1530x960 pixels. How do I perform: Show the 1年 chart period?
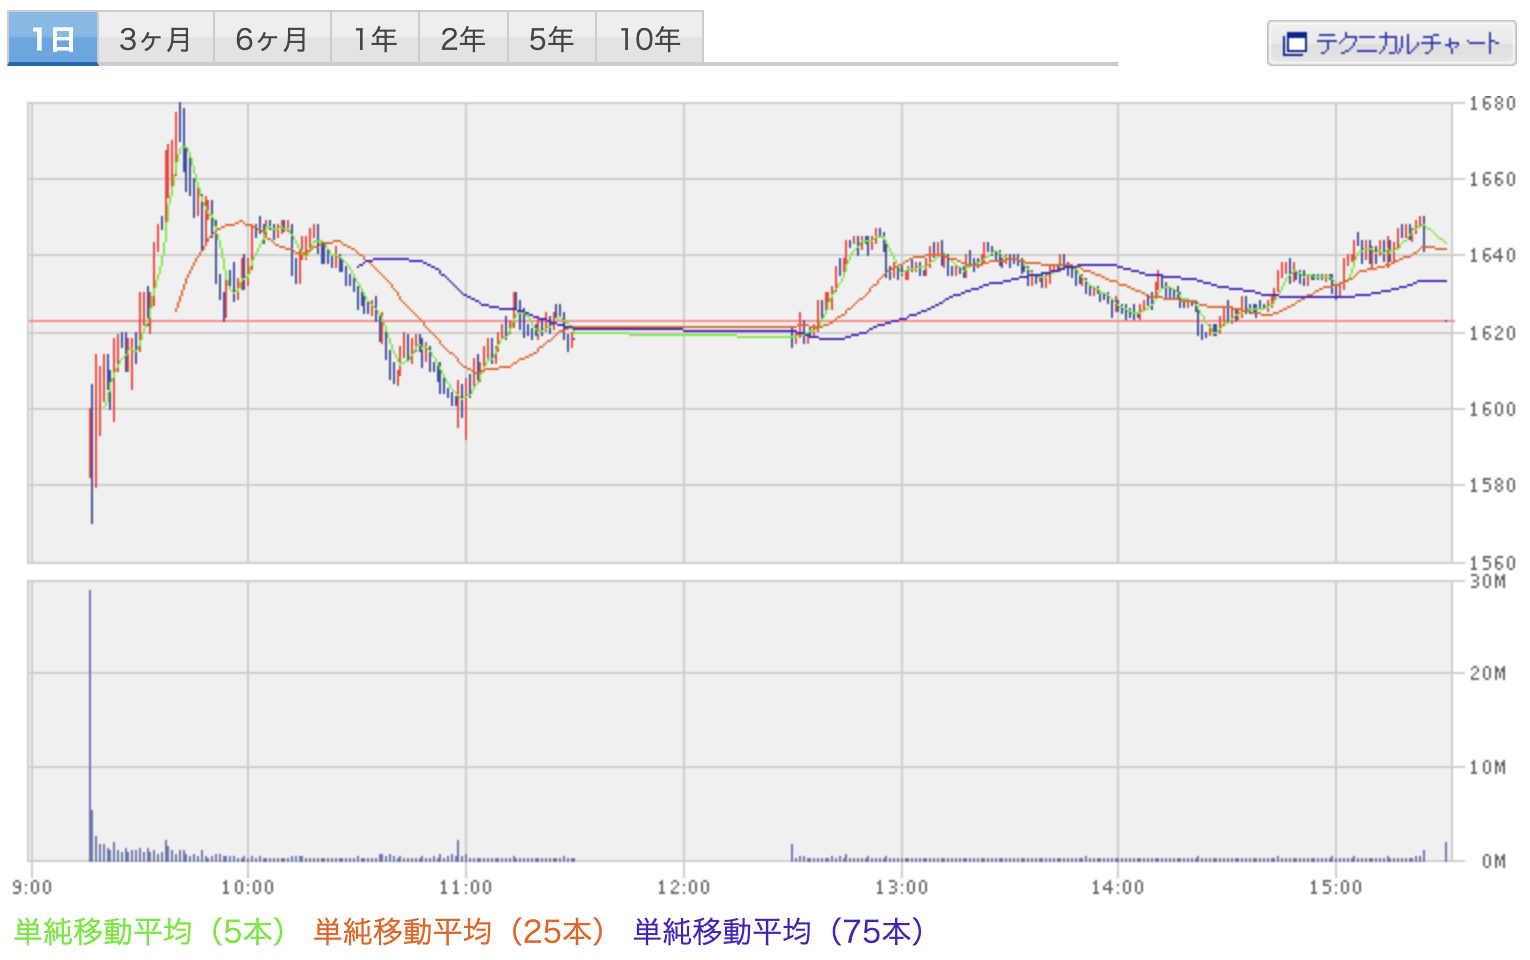(375, 39)
